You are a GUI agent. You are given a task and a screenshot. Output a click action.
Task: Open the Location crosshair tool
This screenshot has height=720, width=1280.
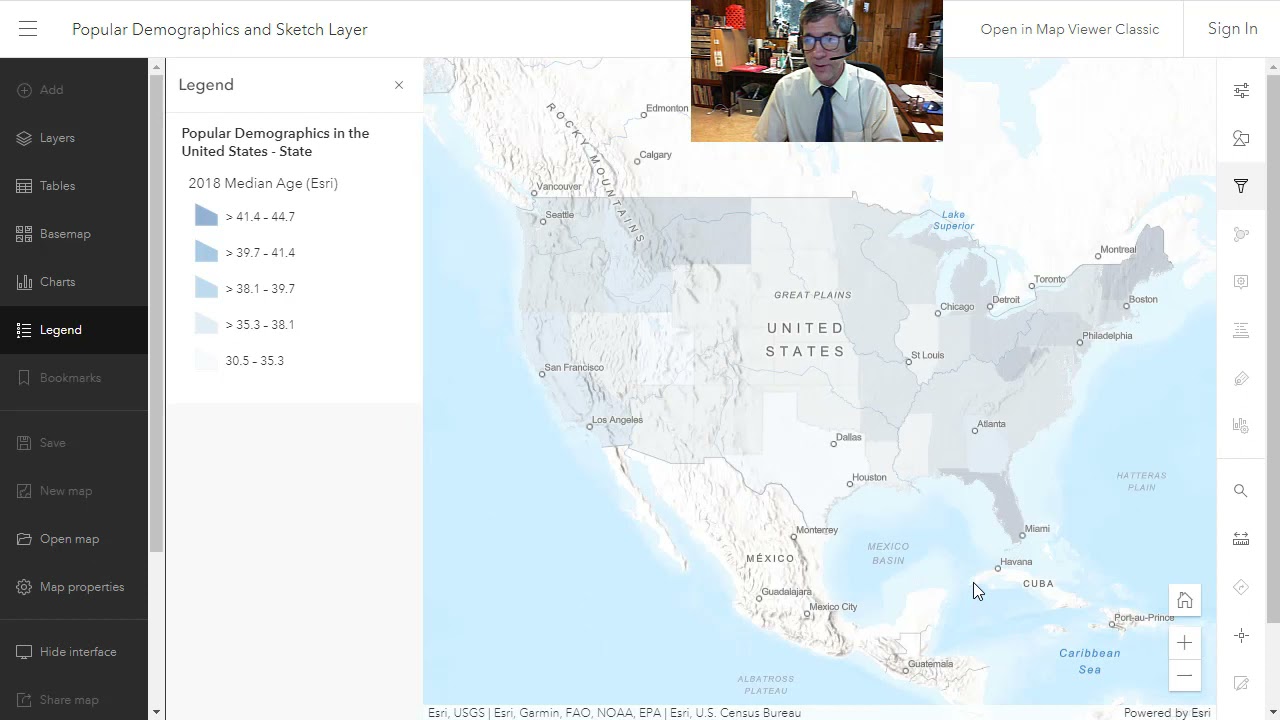pyautogui.click(x=1241, y=635)
